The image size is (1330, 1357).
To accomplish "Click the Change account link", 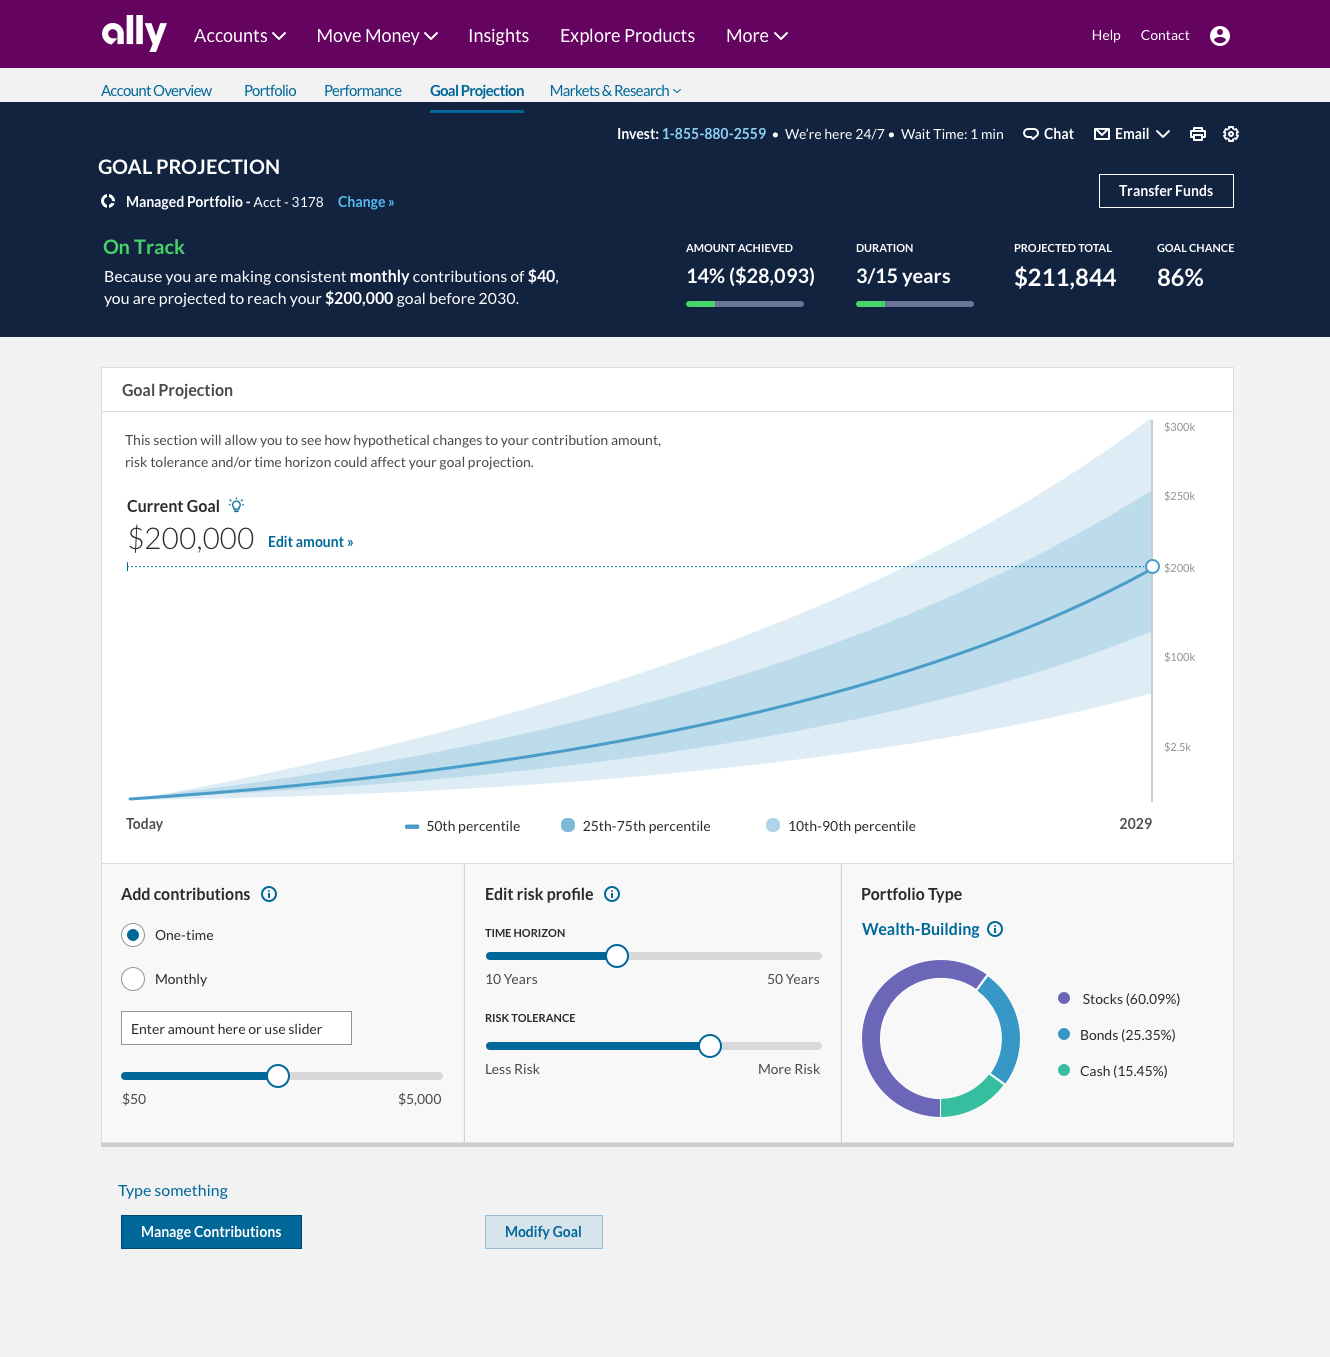I will (366, 202).
